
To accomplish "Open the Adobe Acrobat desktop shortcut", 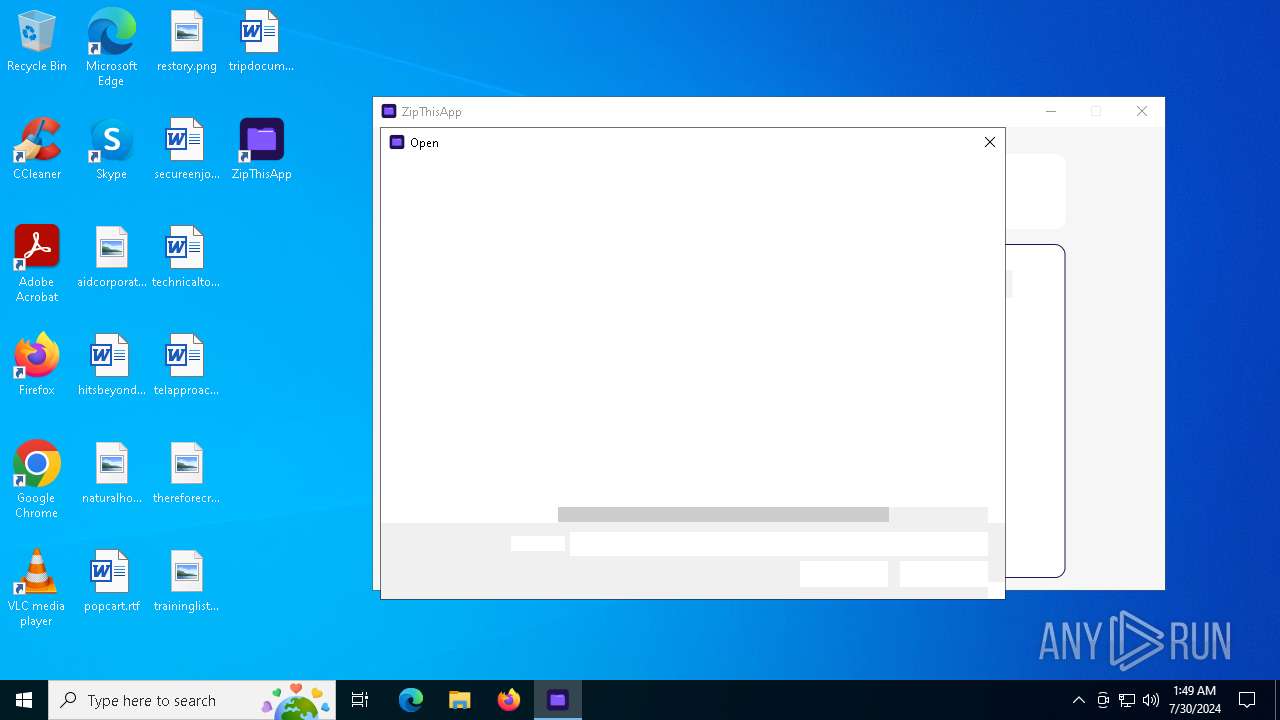I will pos(37,264).
